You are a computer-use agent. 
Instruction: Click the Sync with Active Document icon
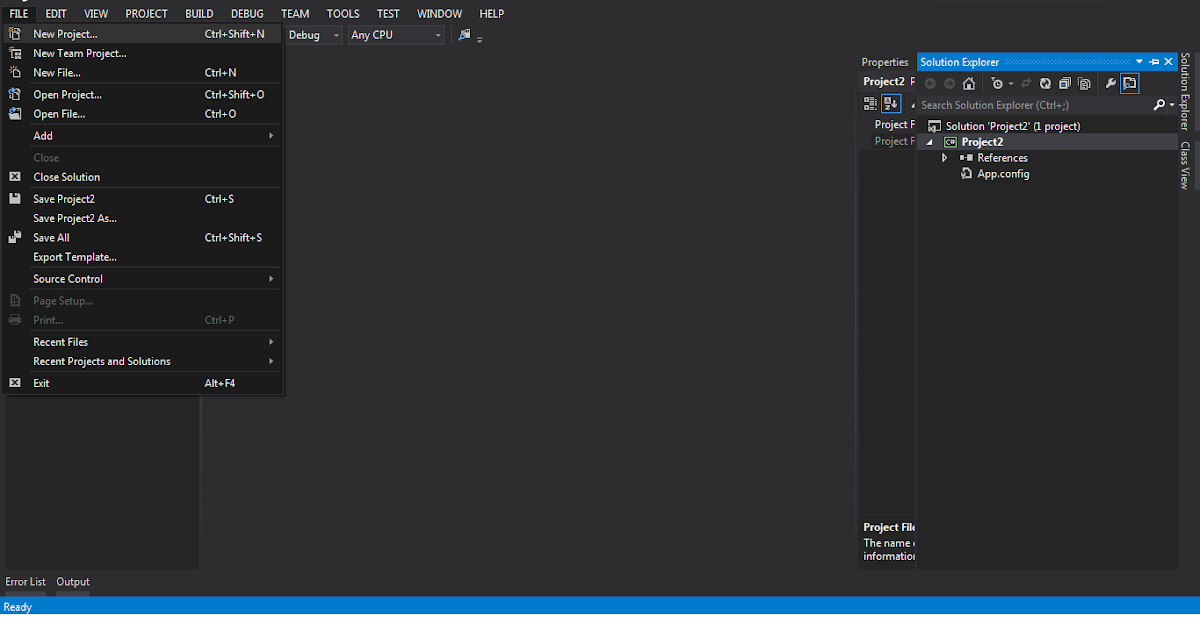(1025, 83)
